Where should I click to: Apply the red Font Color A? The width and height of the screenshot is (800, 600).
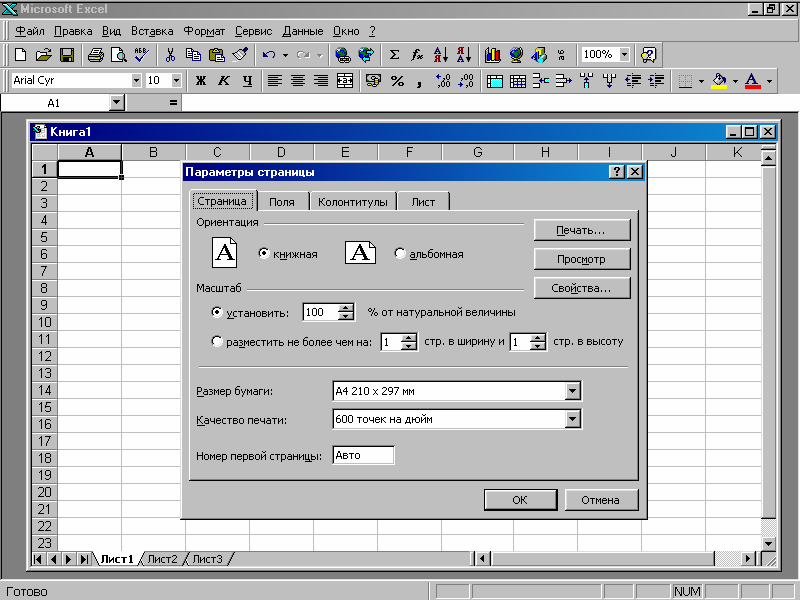pyautogui.click(x=753, y=81)
